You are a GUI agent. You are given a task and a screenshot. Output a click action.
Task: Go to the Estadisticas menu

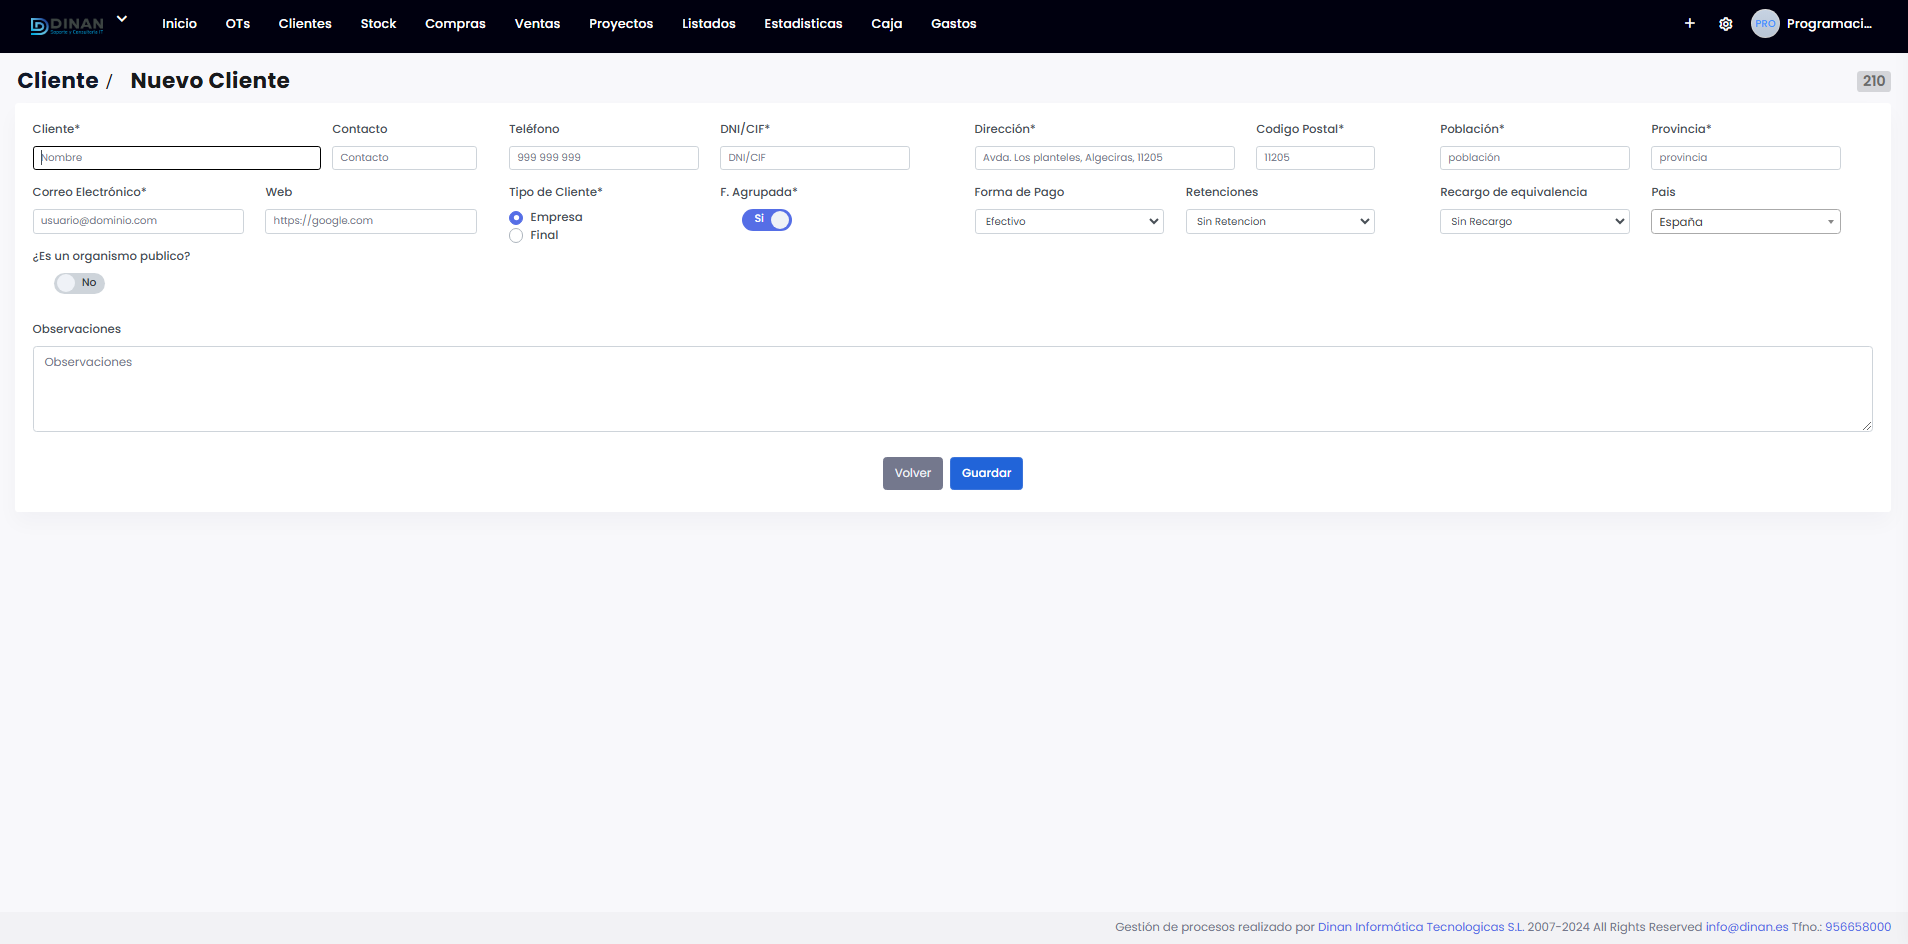point(803,24)
